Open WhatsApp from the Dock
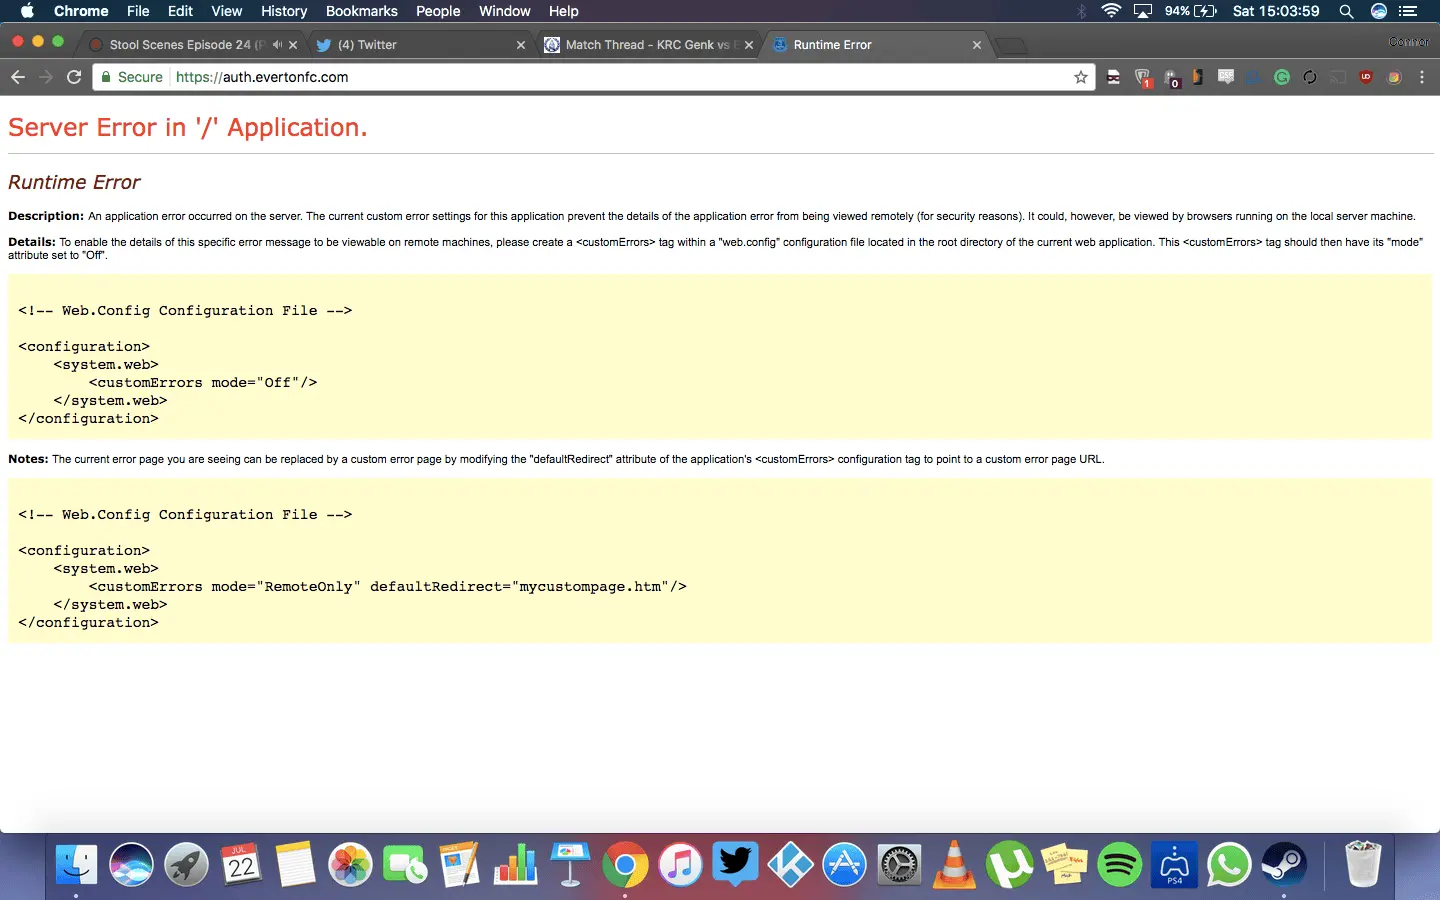The image size is (1440, 900). tap(1229, 865)
